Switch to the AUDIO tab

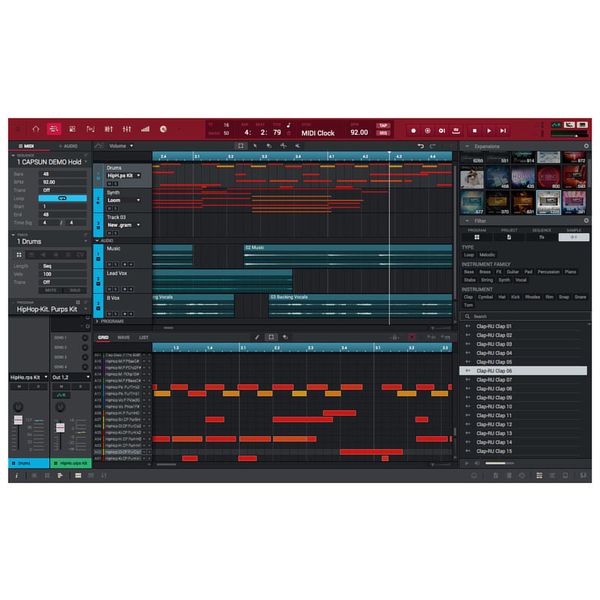coord(68,146)
